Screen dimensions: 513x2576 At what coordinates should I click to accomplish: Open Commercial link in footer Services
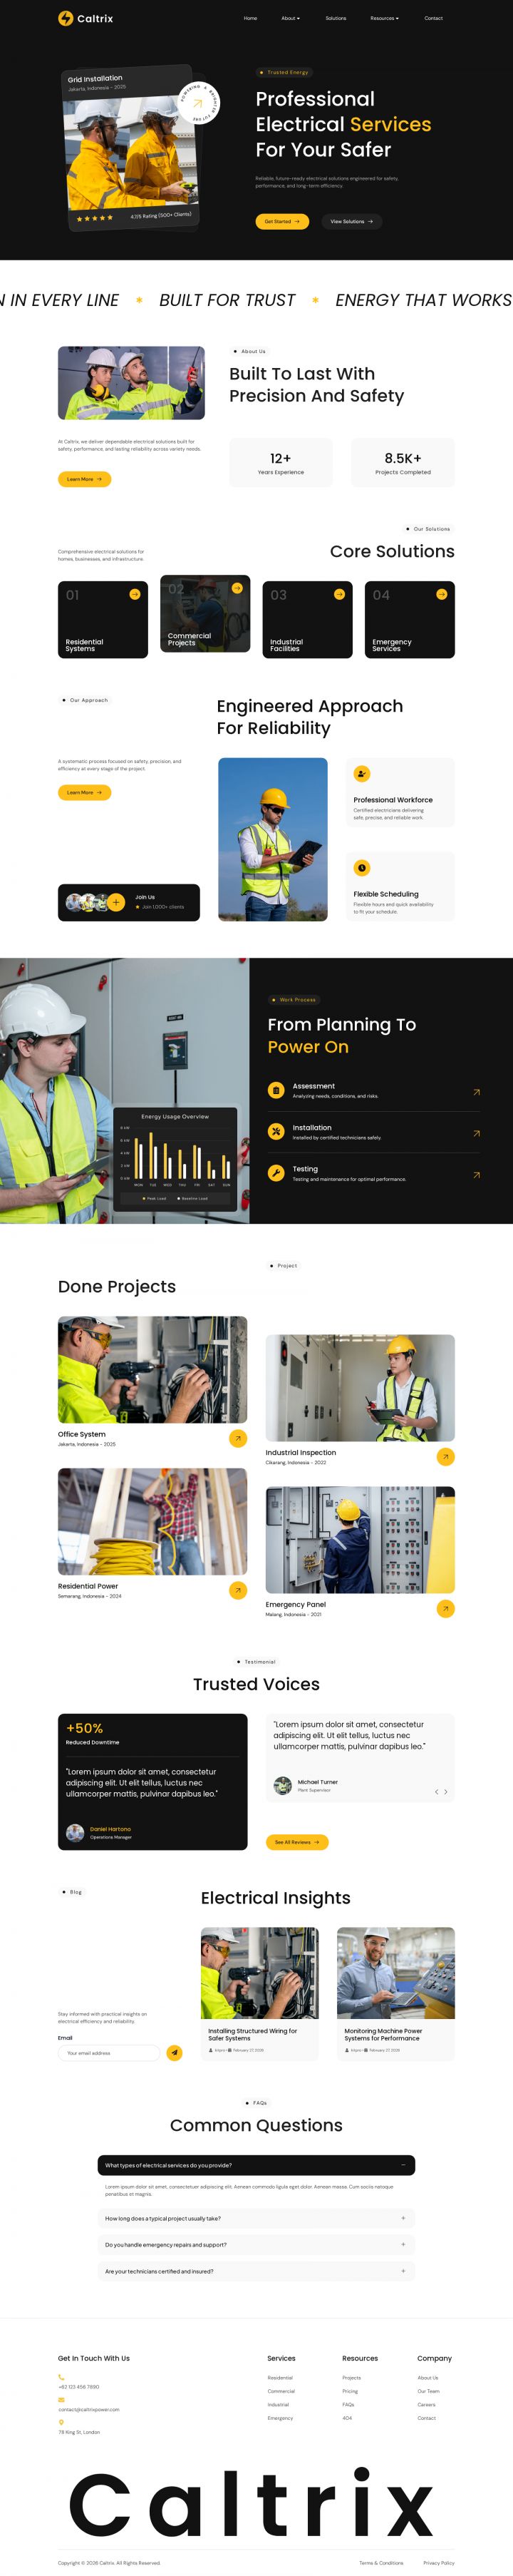(x=281, y=2391)
